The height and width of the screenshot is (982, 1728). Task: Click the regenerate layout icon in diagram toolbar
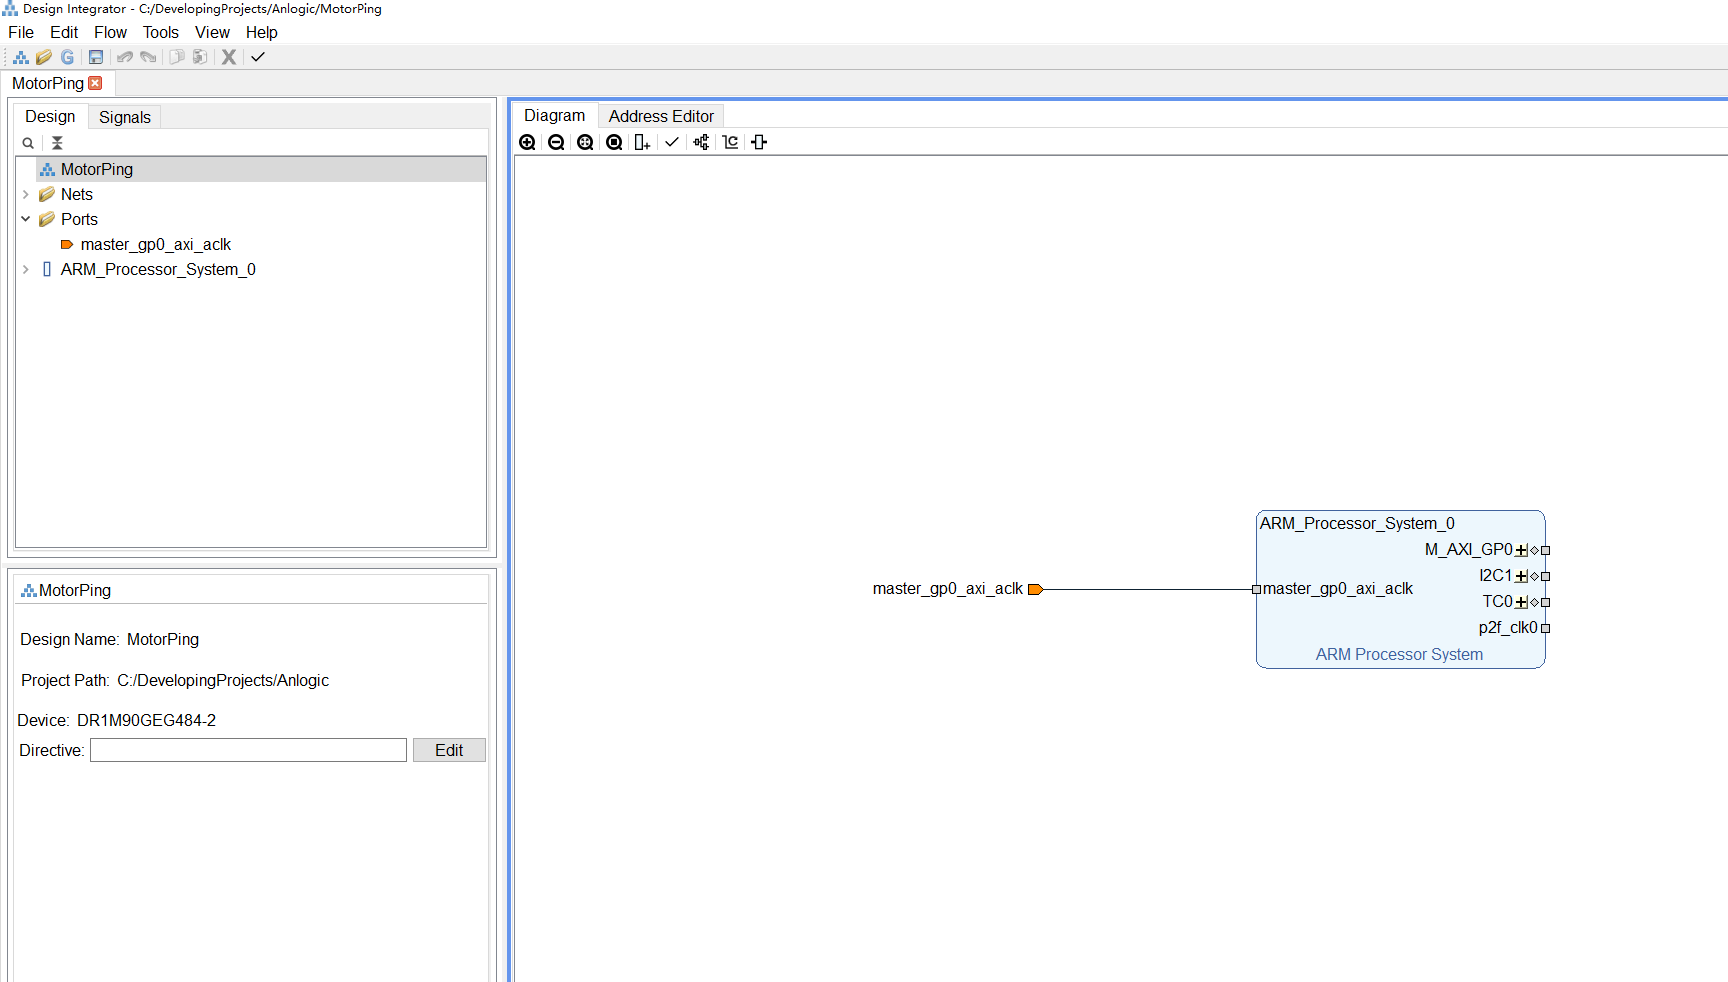731,142
